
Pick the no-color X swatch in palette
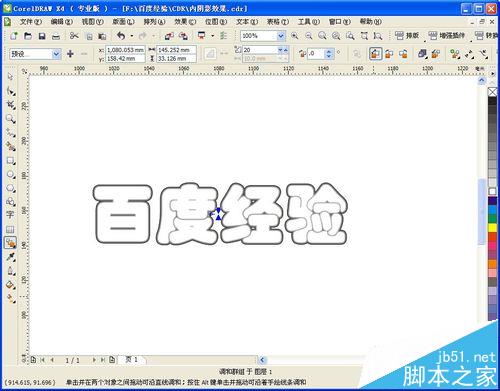click(492, 92)
